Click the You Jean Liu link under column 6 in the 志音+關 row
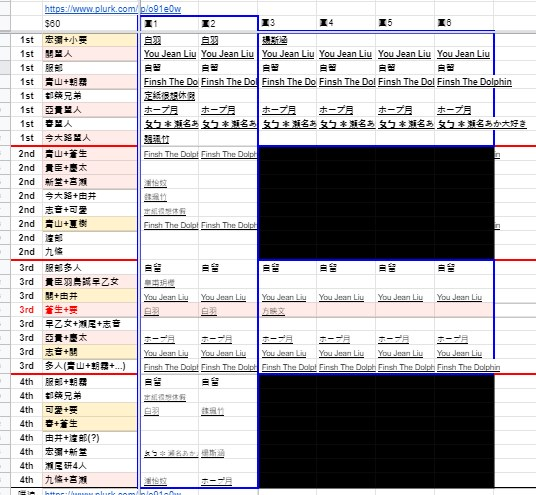Image resolution: width=536 pixels, height=495 pixels. pos(459,353)
